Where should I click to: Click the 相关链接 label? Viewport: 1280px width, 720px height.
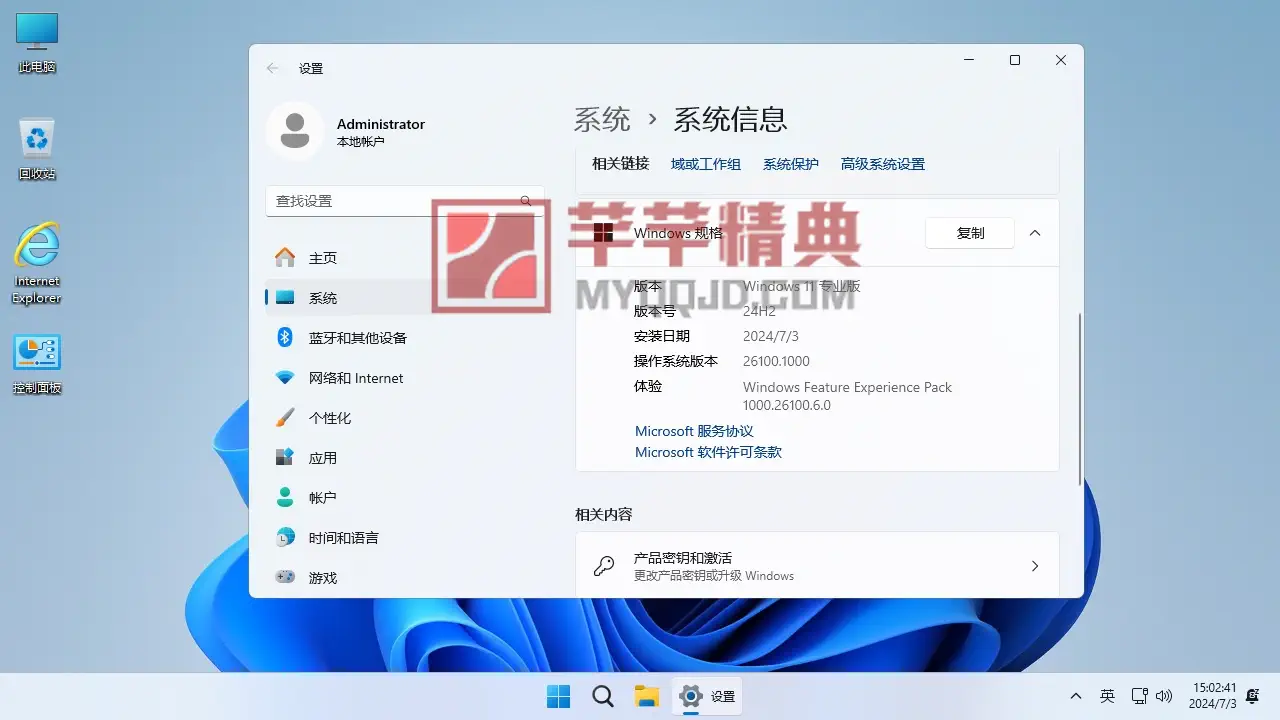tap(620, 164)
